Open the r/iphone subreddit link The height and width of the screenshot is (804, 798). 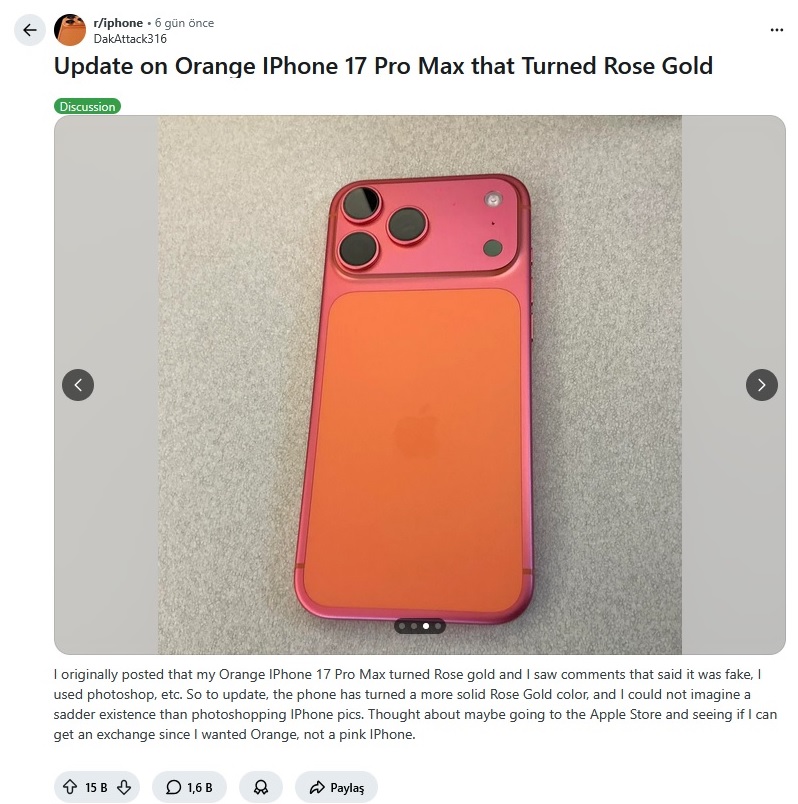point(118,23)
